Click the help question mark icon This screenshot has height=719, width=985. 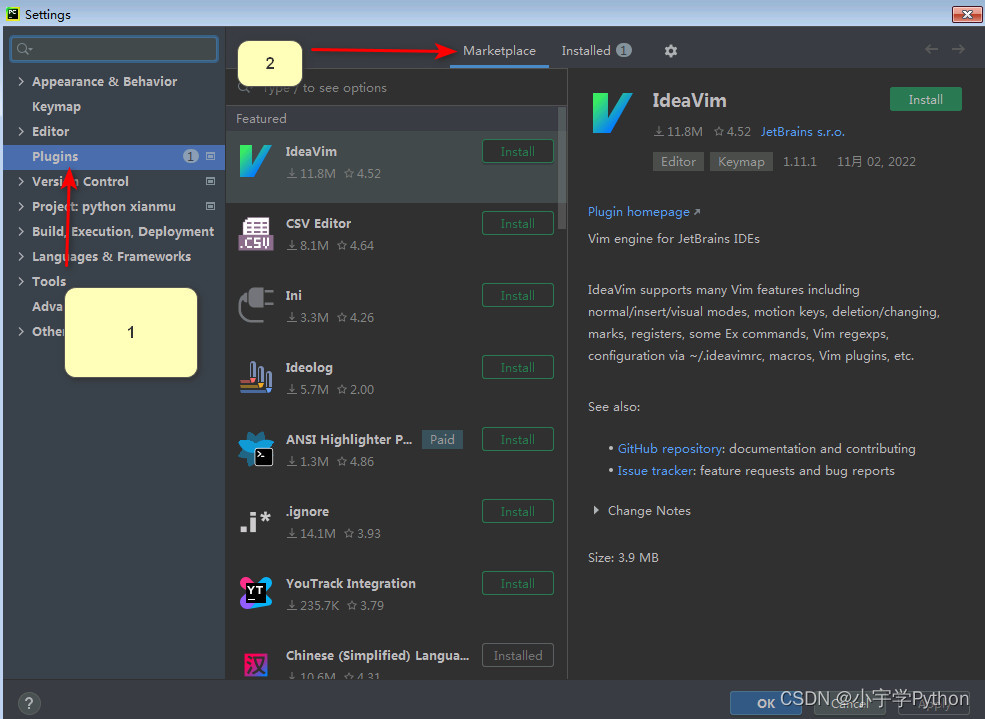click(30, 703)
